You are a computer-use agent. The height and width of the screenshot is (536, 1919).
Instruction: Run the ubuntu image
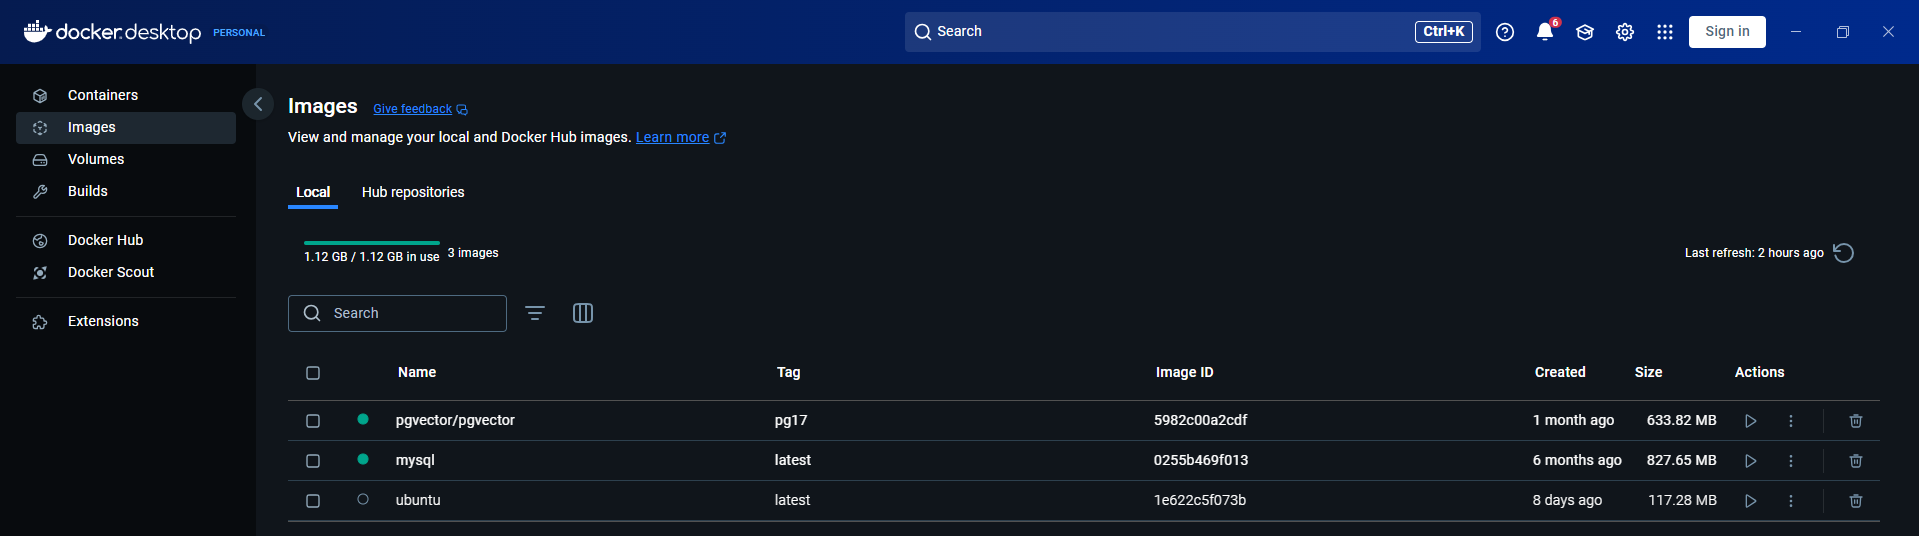point(1751,501)
